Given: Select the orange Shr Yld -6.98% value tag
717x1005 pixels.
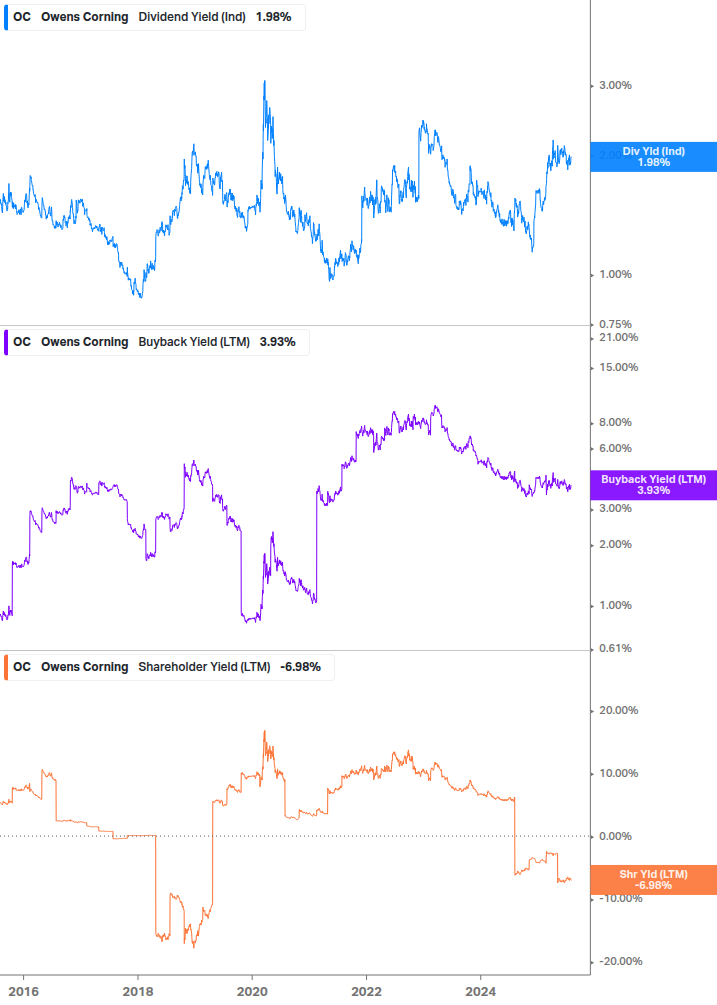Looking at the screenshot, I should tap(654, 880).
